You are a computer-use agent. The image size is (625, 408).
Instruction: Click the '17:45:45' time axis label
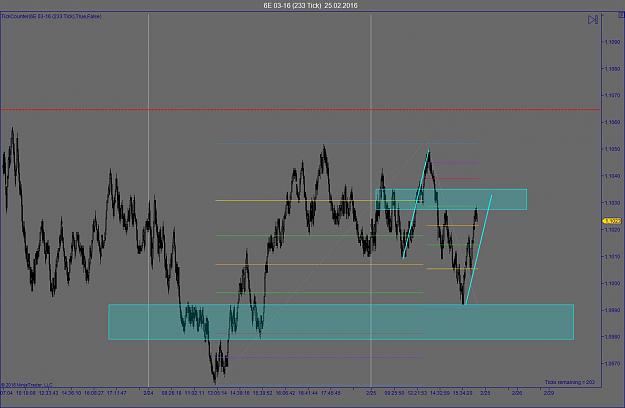331,393
